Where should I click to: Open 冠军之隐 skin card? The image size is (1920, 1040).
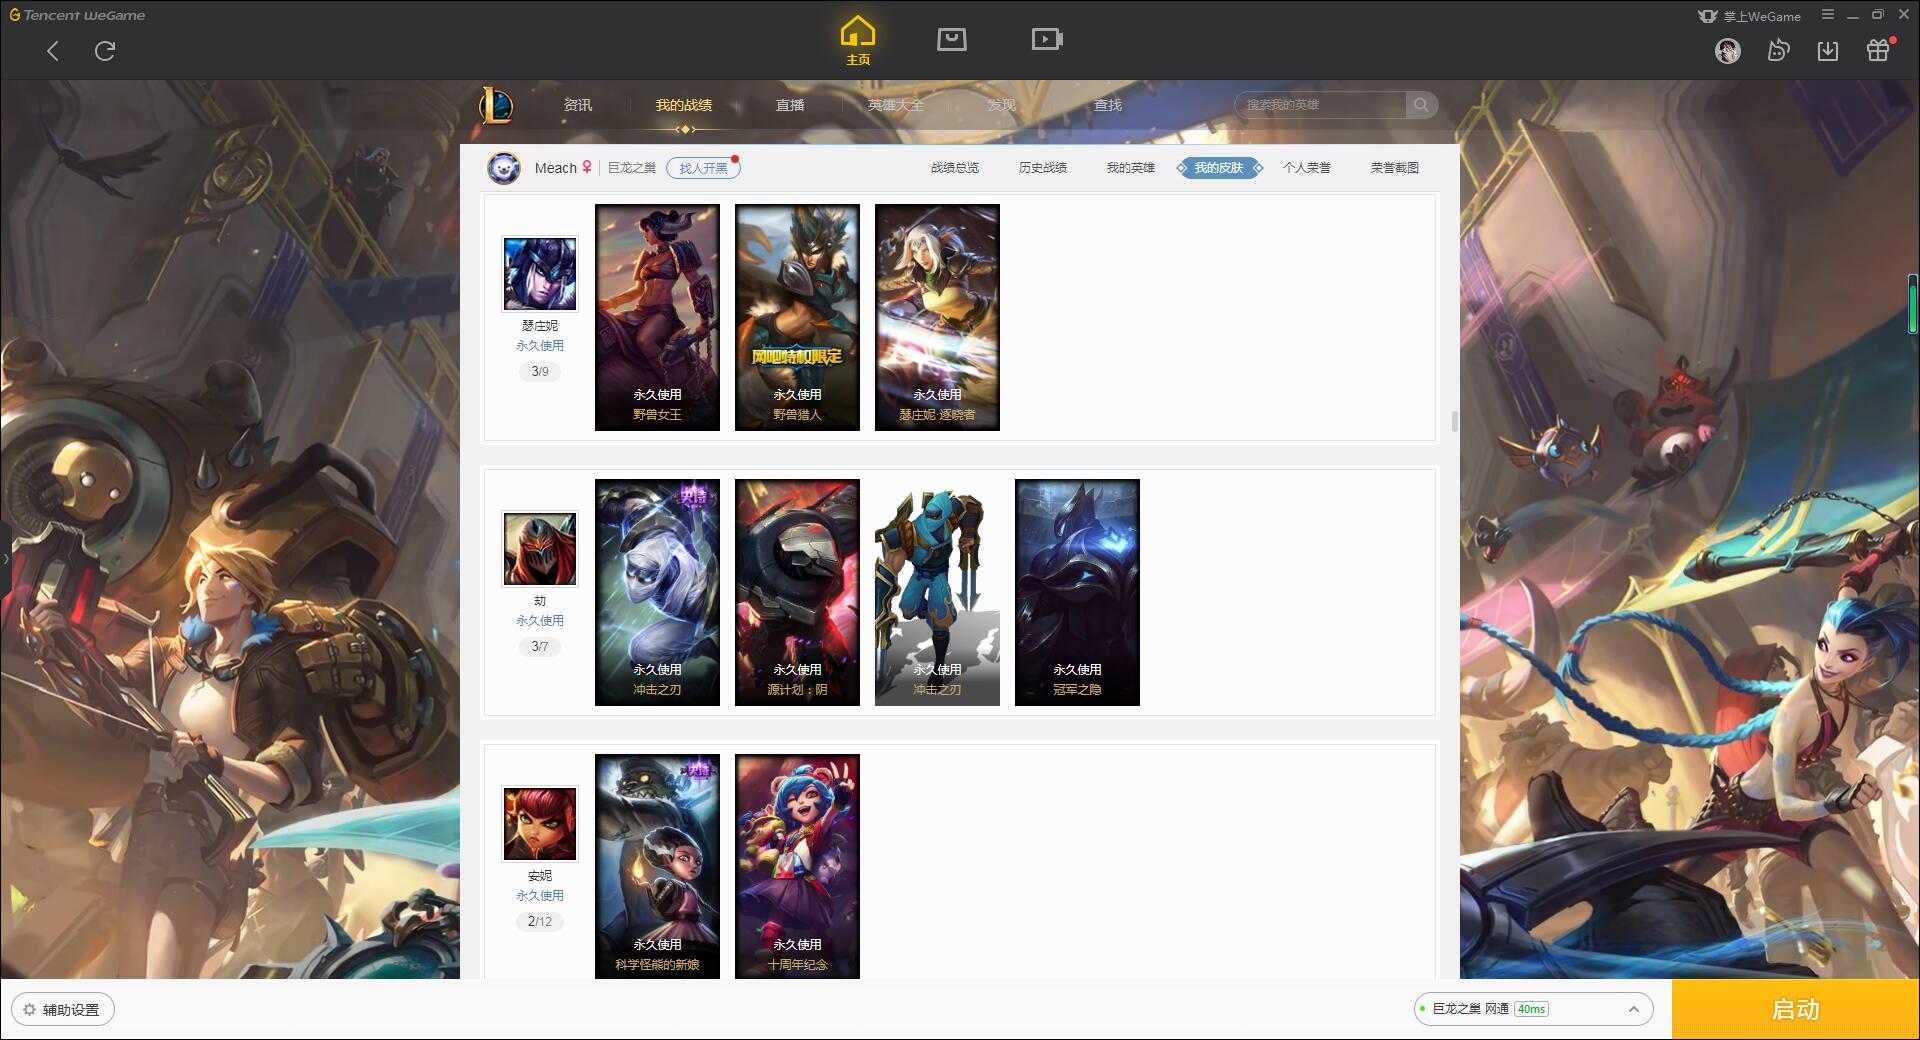pyautogui.click(x=1077, y=593)
